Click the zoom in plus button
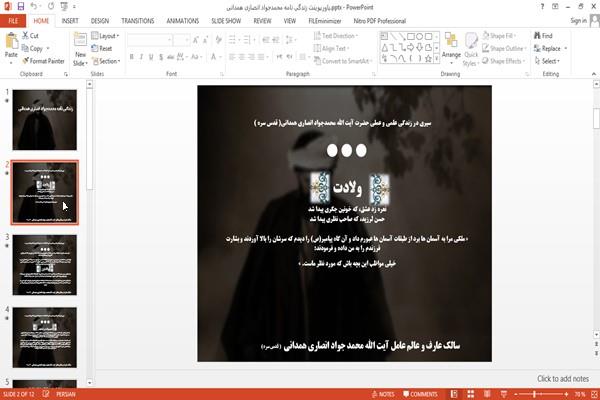 (566, 394)
